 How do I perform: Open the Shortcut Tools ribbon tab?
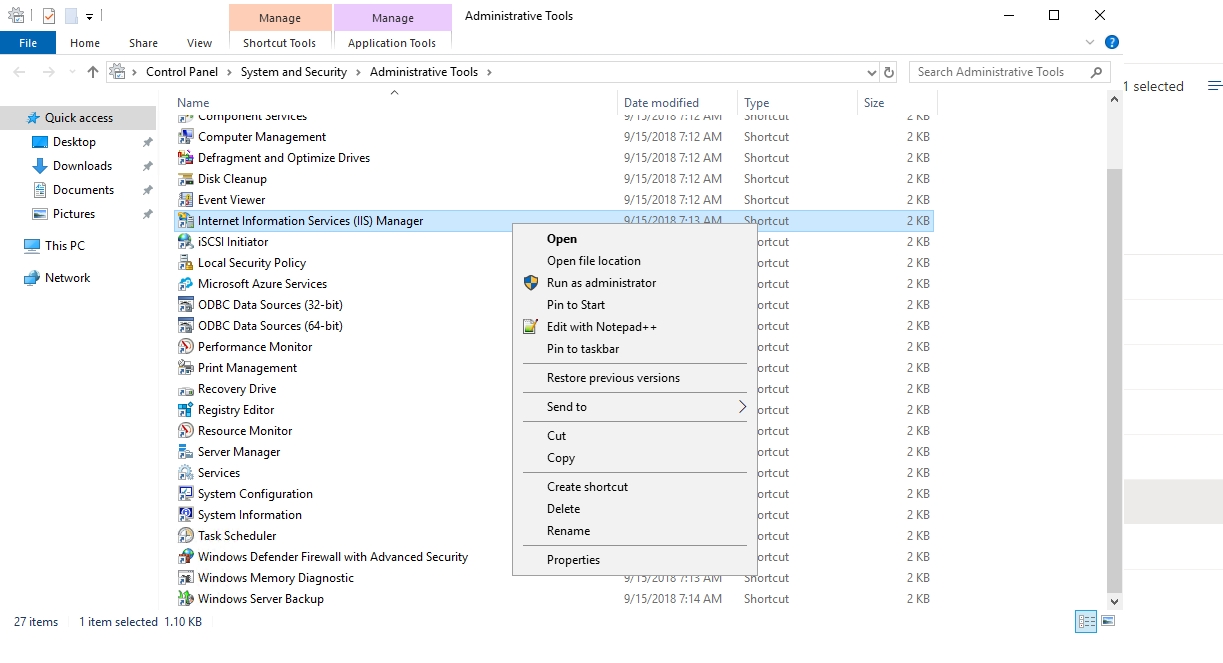279,43
